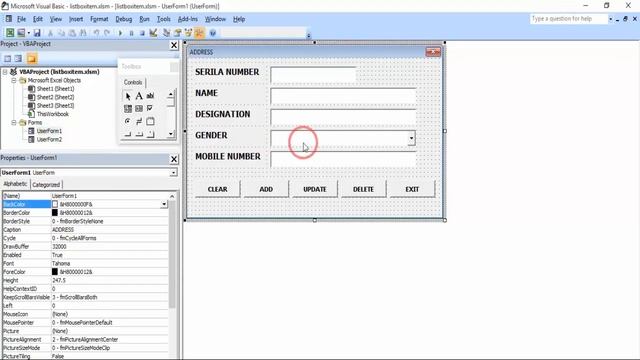Open Object Browser via toolbar icon

click(x=188, y=33)
